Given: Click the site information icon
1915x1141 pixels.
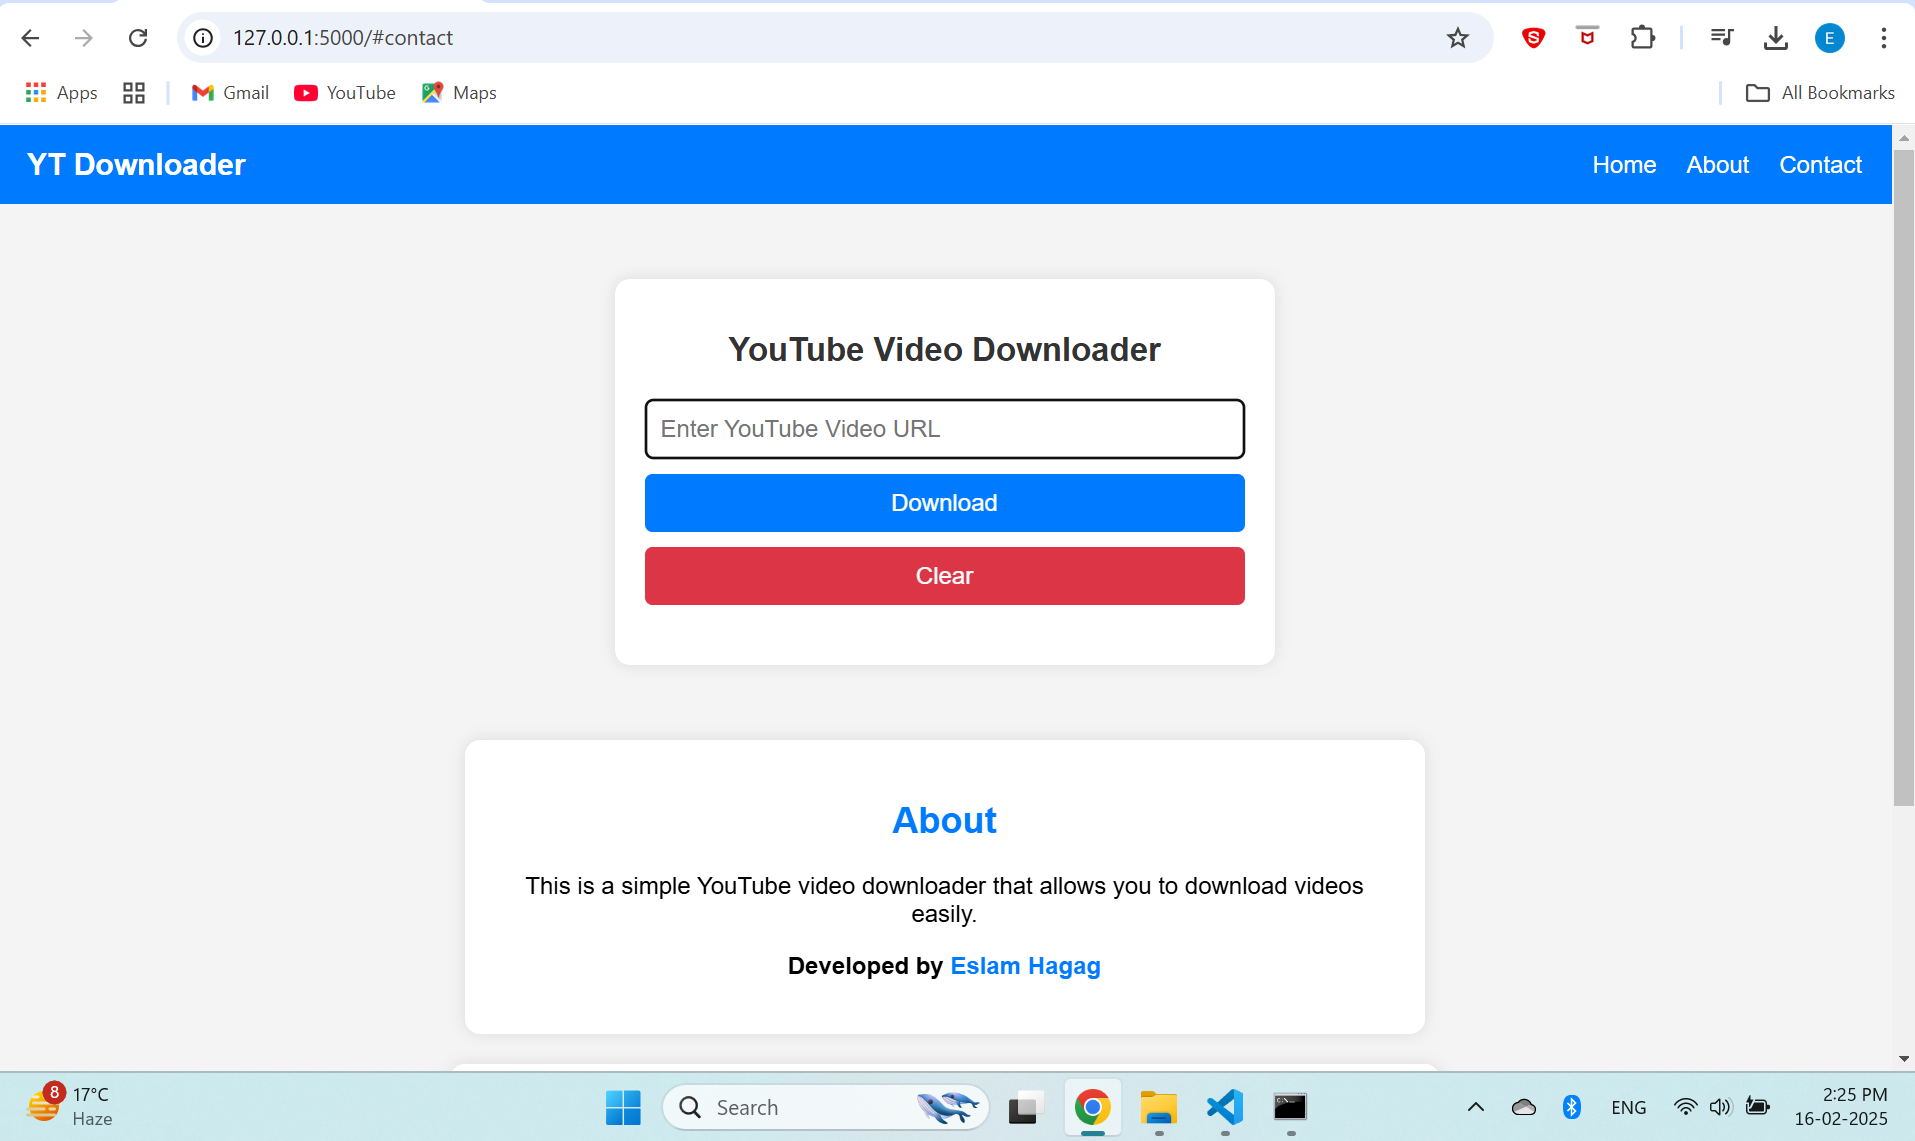Looking at the screenshot, I should tap(203, 38).
